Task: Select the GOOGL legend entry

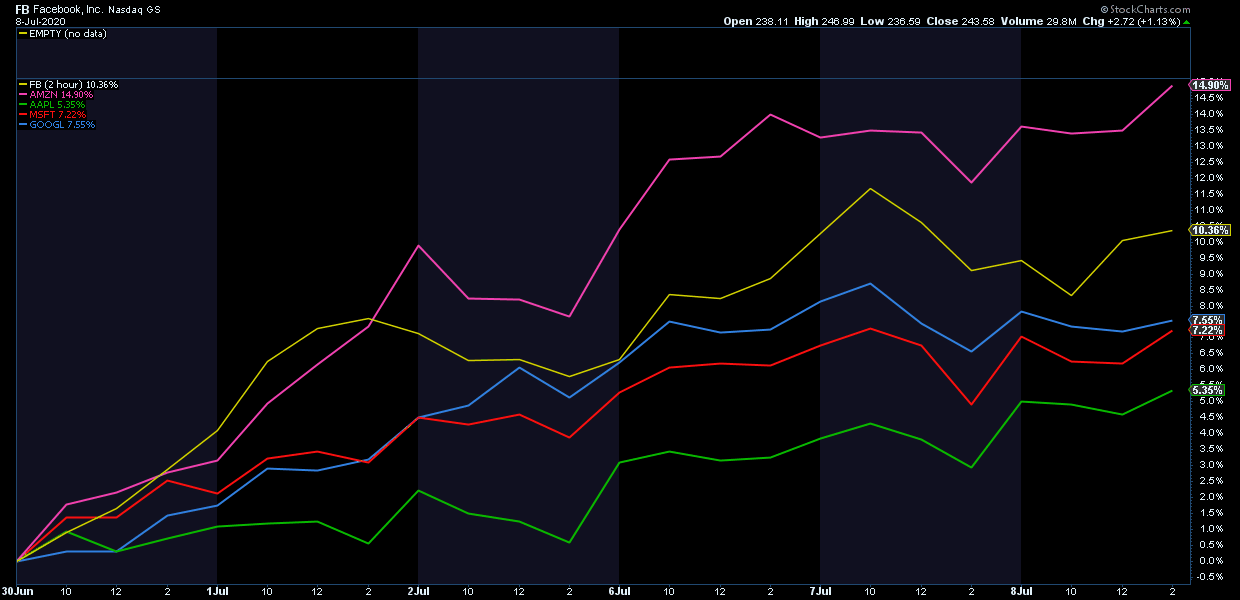Action: pyautogui.click(x=62, y=124)
